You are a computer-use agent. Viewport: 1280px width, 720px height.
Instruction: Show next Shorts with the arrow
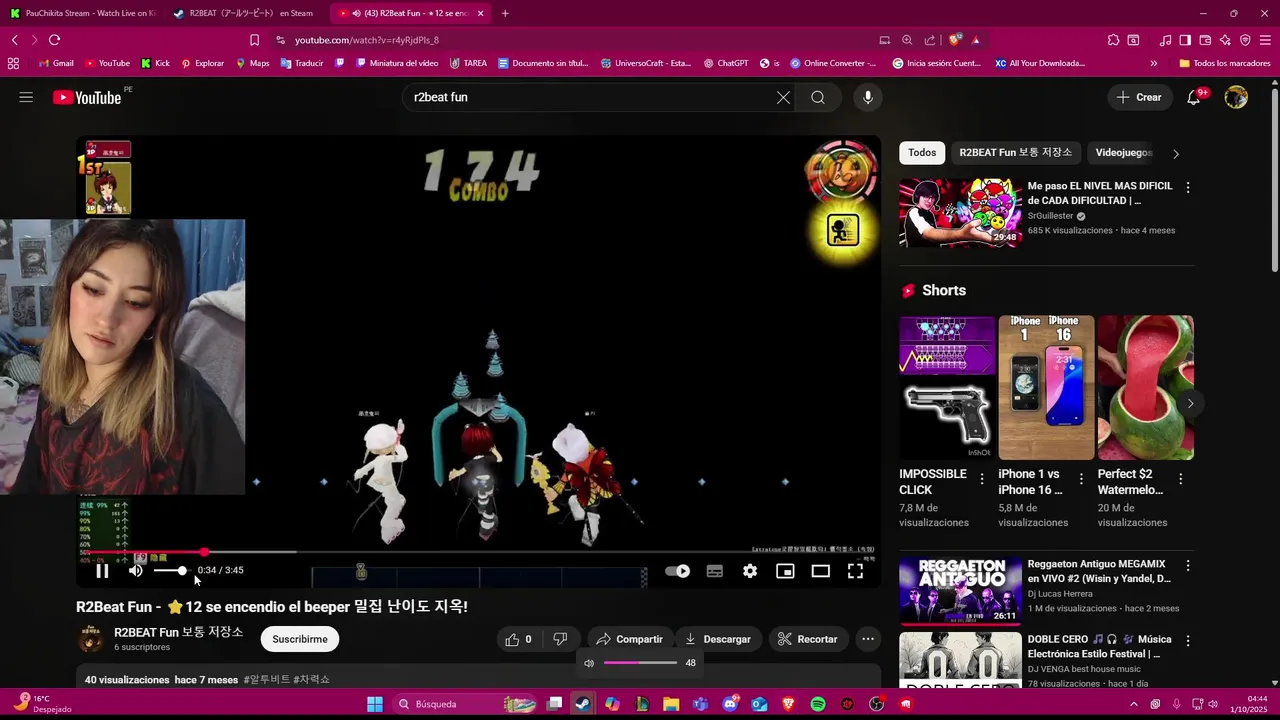[x=1190, y=404]
